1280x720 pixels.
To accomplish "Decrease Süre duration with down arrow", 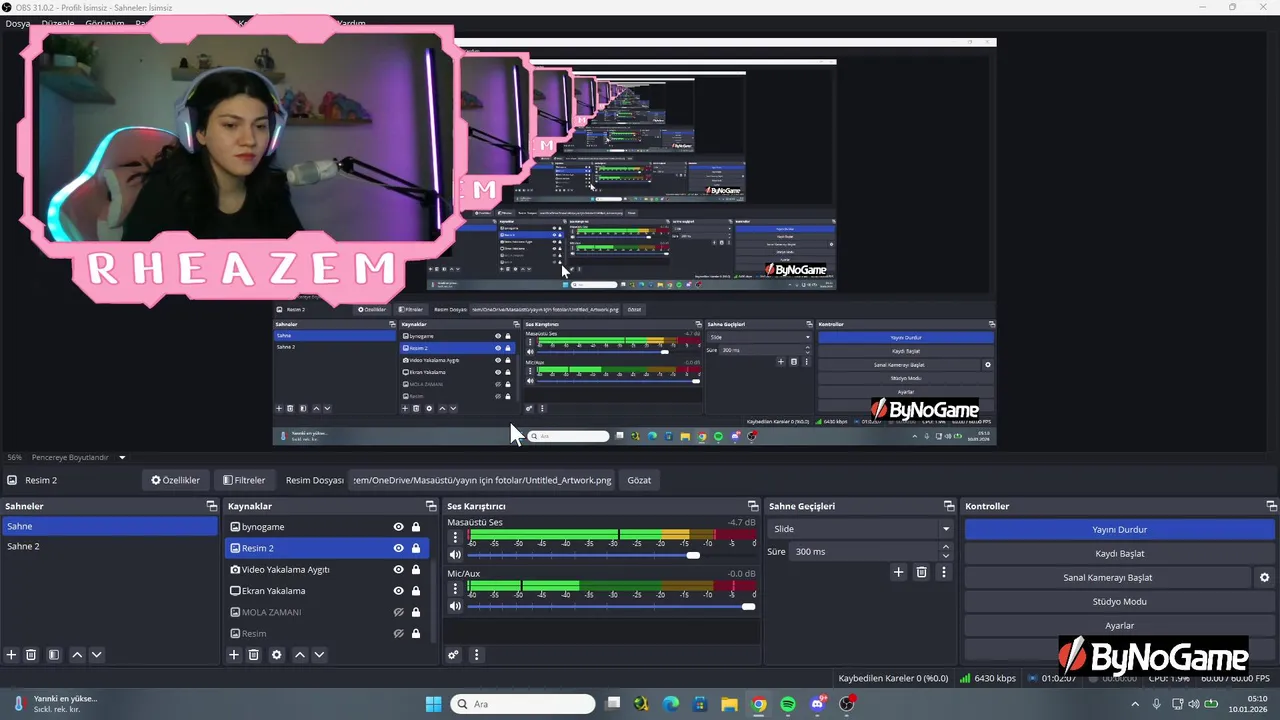I will [945, 556].
